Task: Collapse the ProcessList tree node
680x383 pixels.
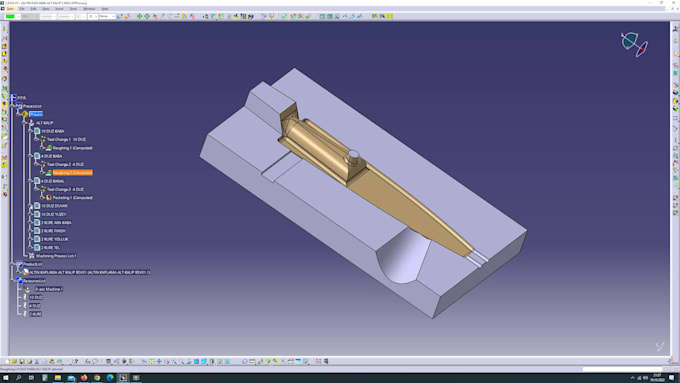Action: click(13, 106)
